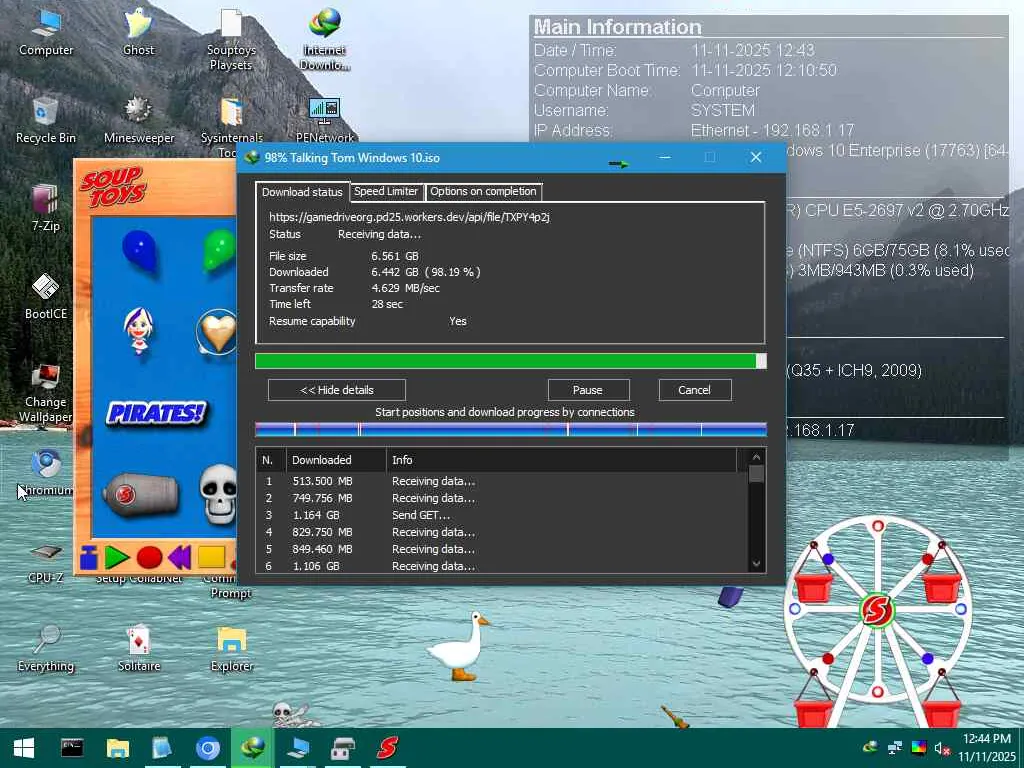Click the Internet Download Manager taskbar button
This screenshot has width=1024, height=768.
coord(253,748)
